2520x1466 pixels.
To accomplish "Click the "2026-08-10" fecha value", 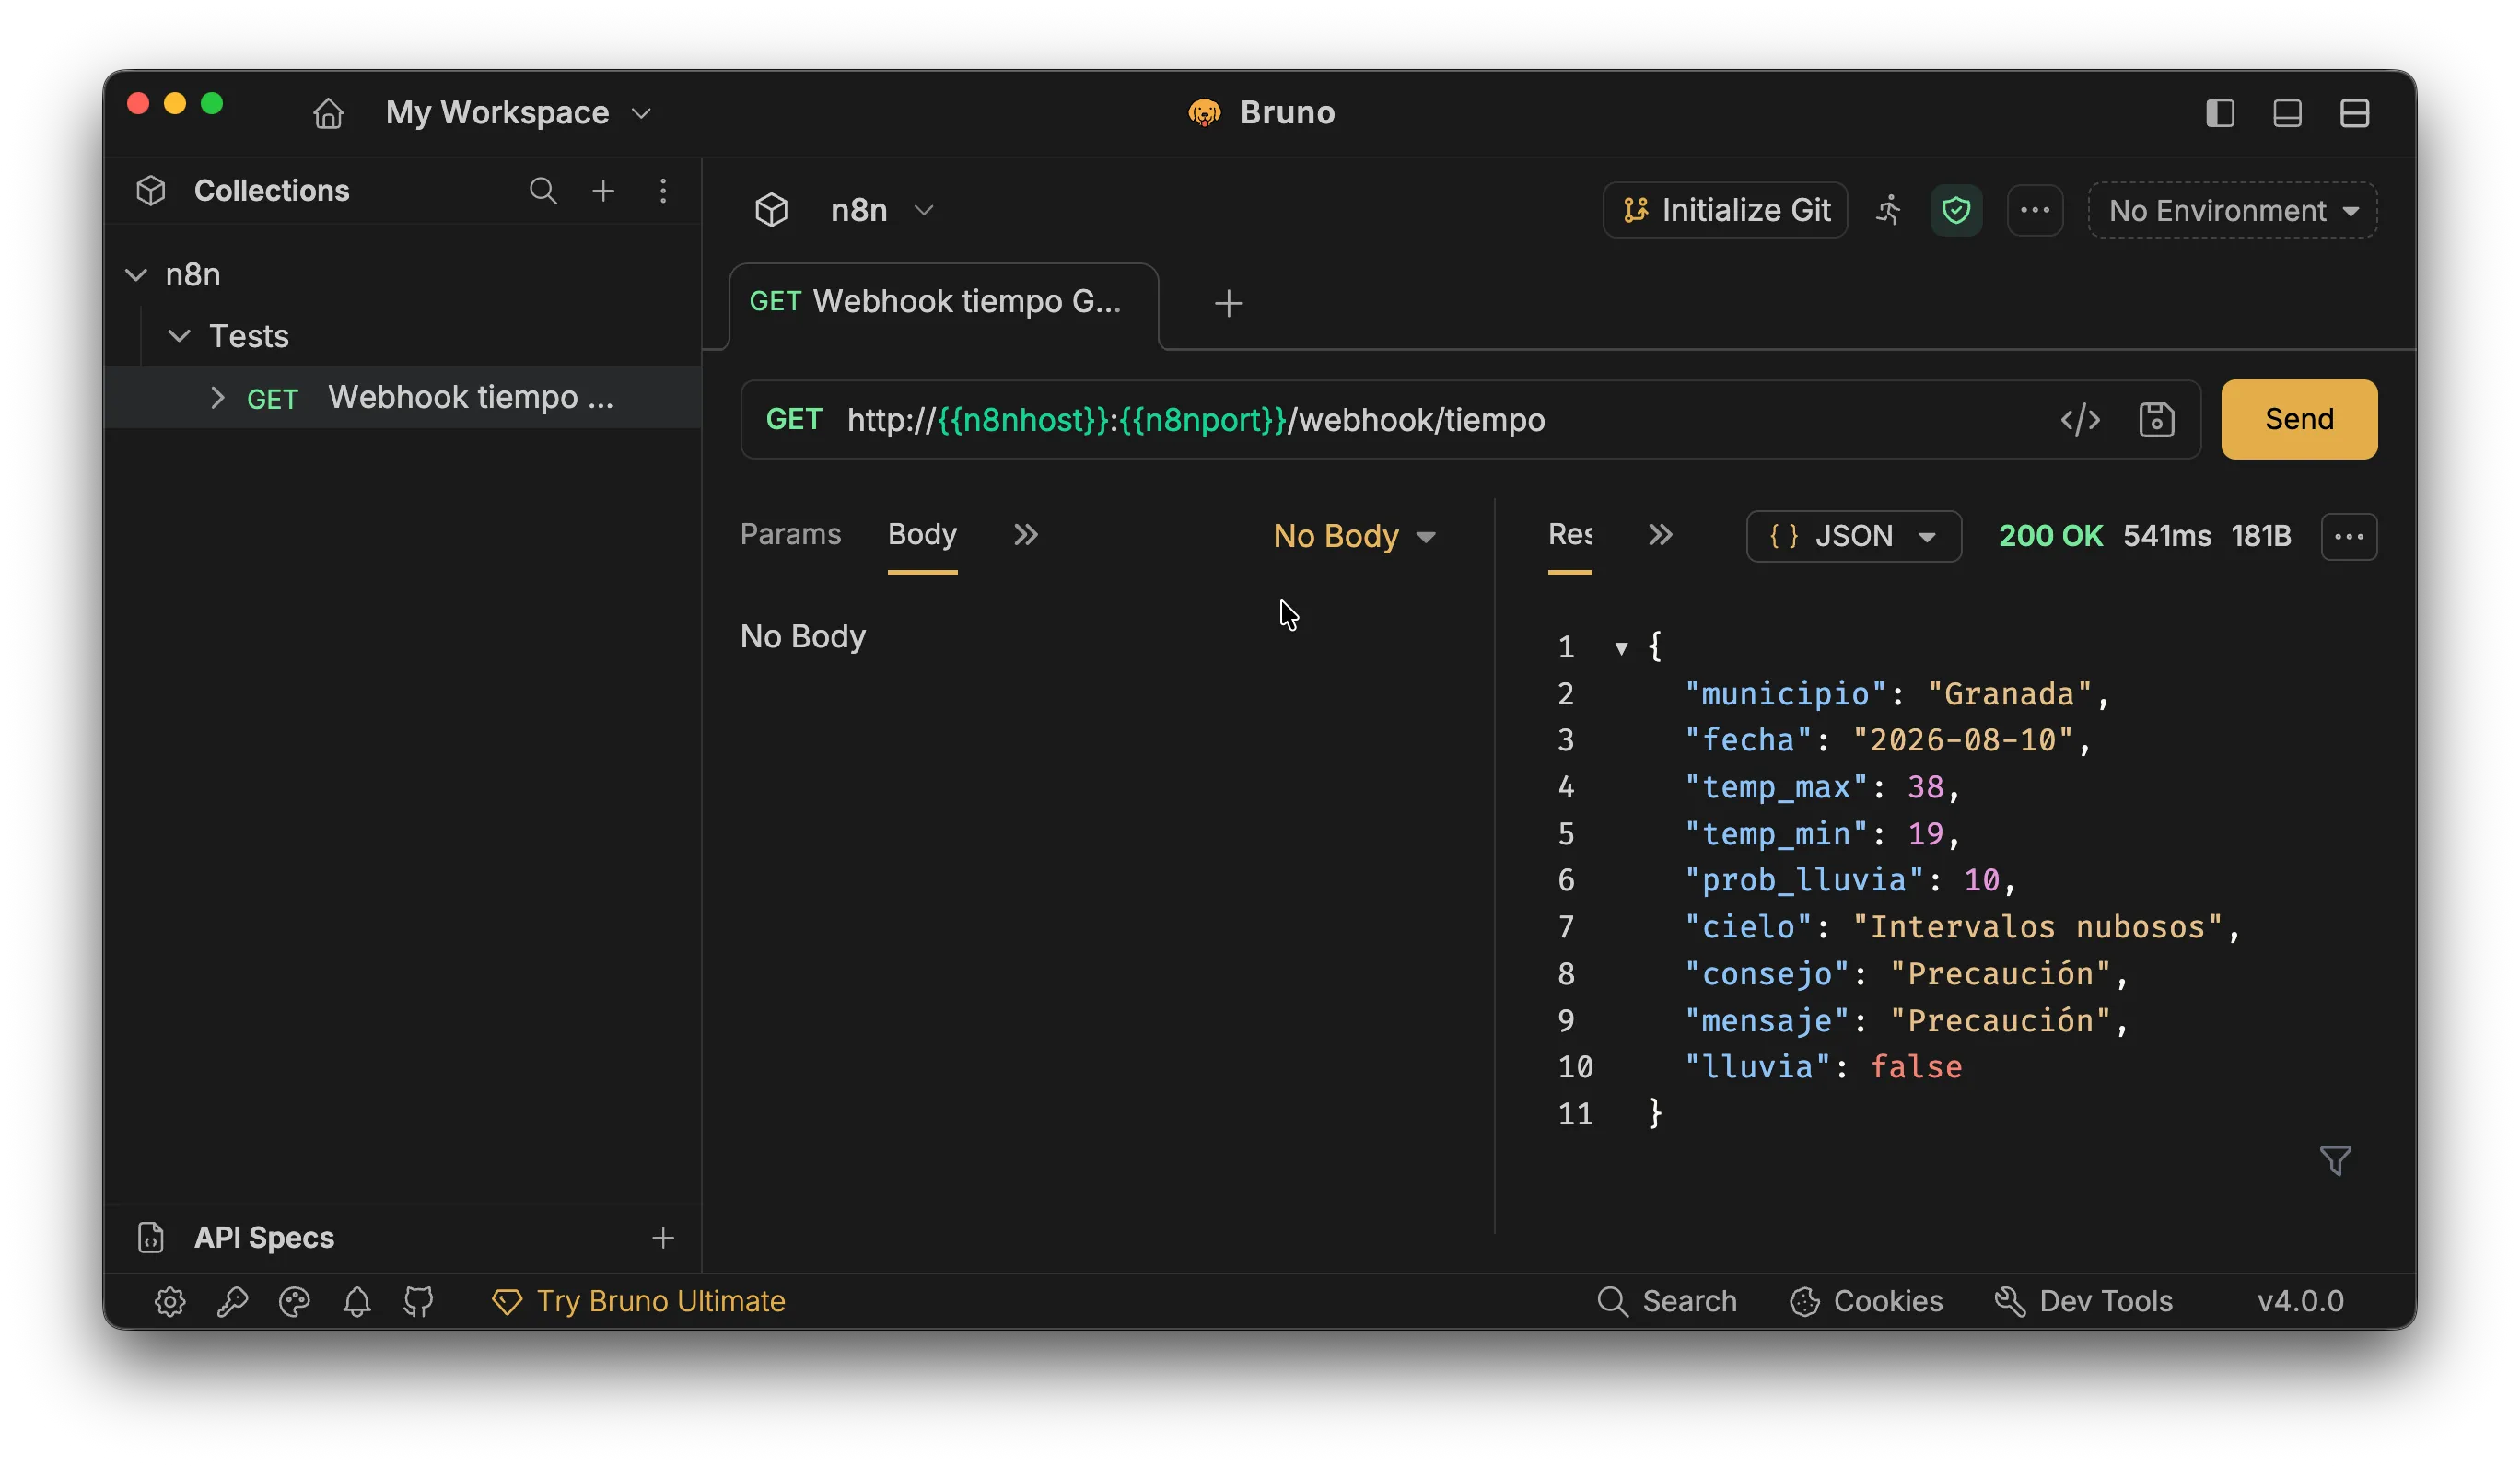I will pyautogui.click(x=1963, y=741).
